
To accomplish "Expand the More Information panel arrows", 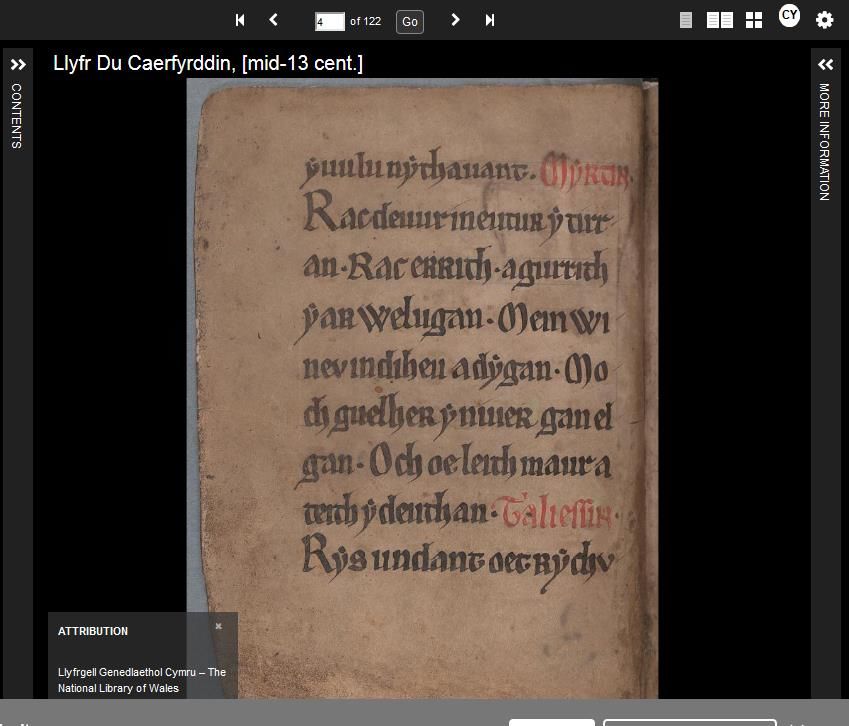I will click(826, 65).
